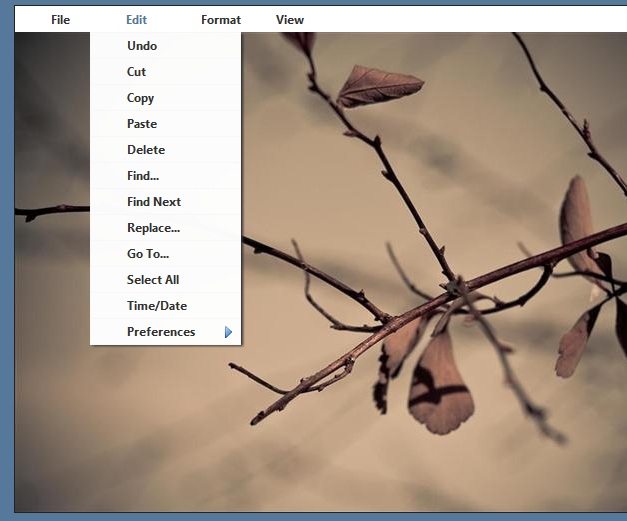
Task: Click the blue window border on the left
Action: pyautogui.click(x=6, y=260)
